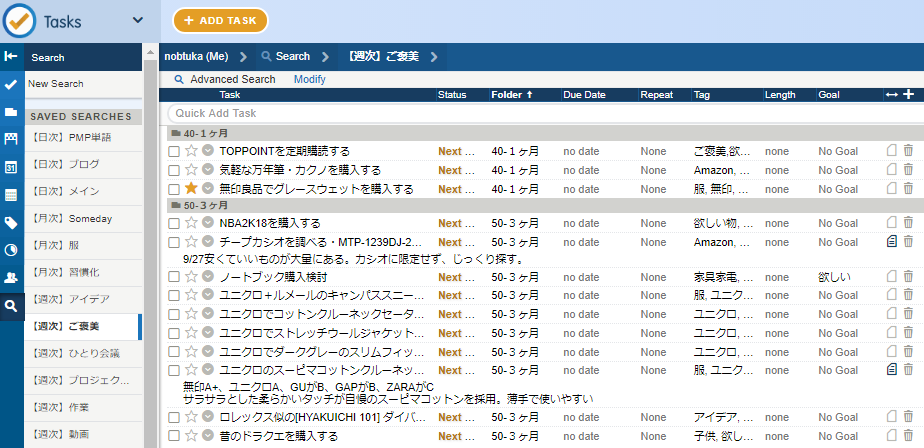Collapse the 40-1ヶ月 folder group
Screen dimensions: 924x448
tap(176, 133)
